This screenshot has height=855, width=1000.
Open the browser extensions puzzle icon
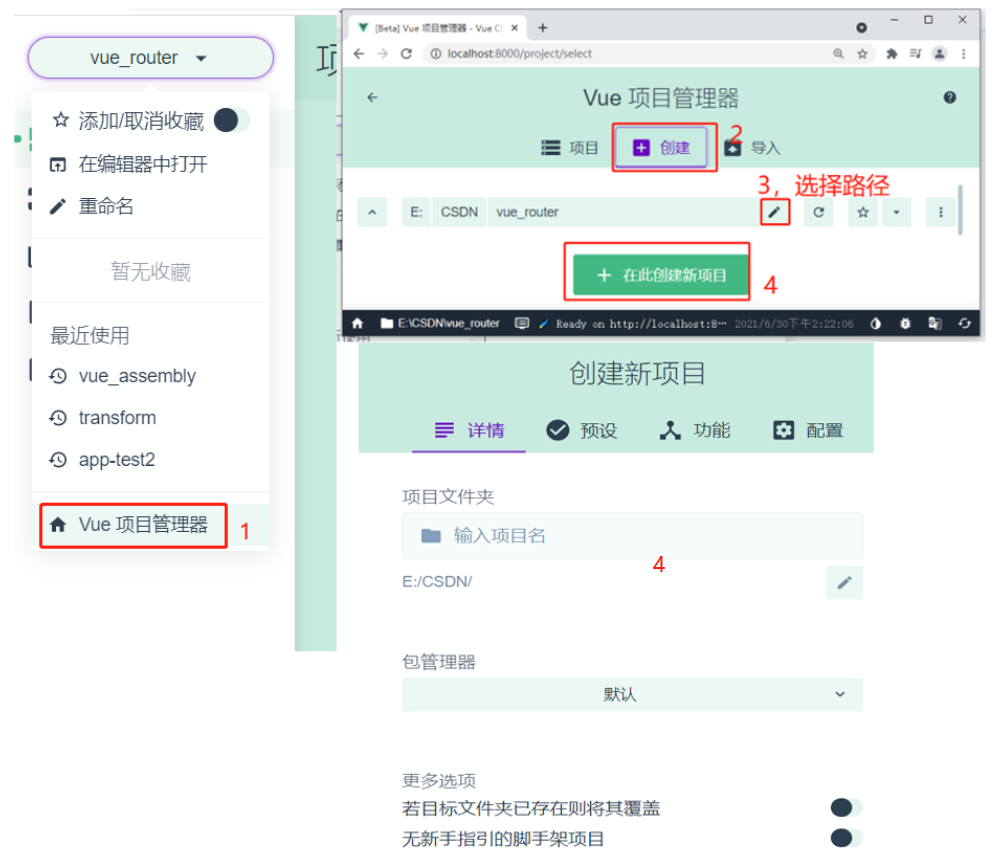[x=892, y=54]
